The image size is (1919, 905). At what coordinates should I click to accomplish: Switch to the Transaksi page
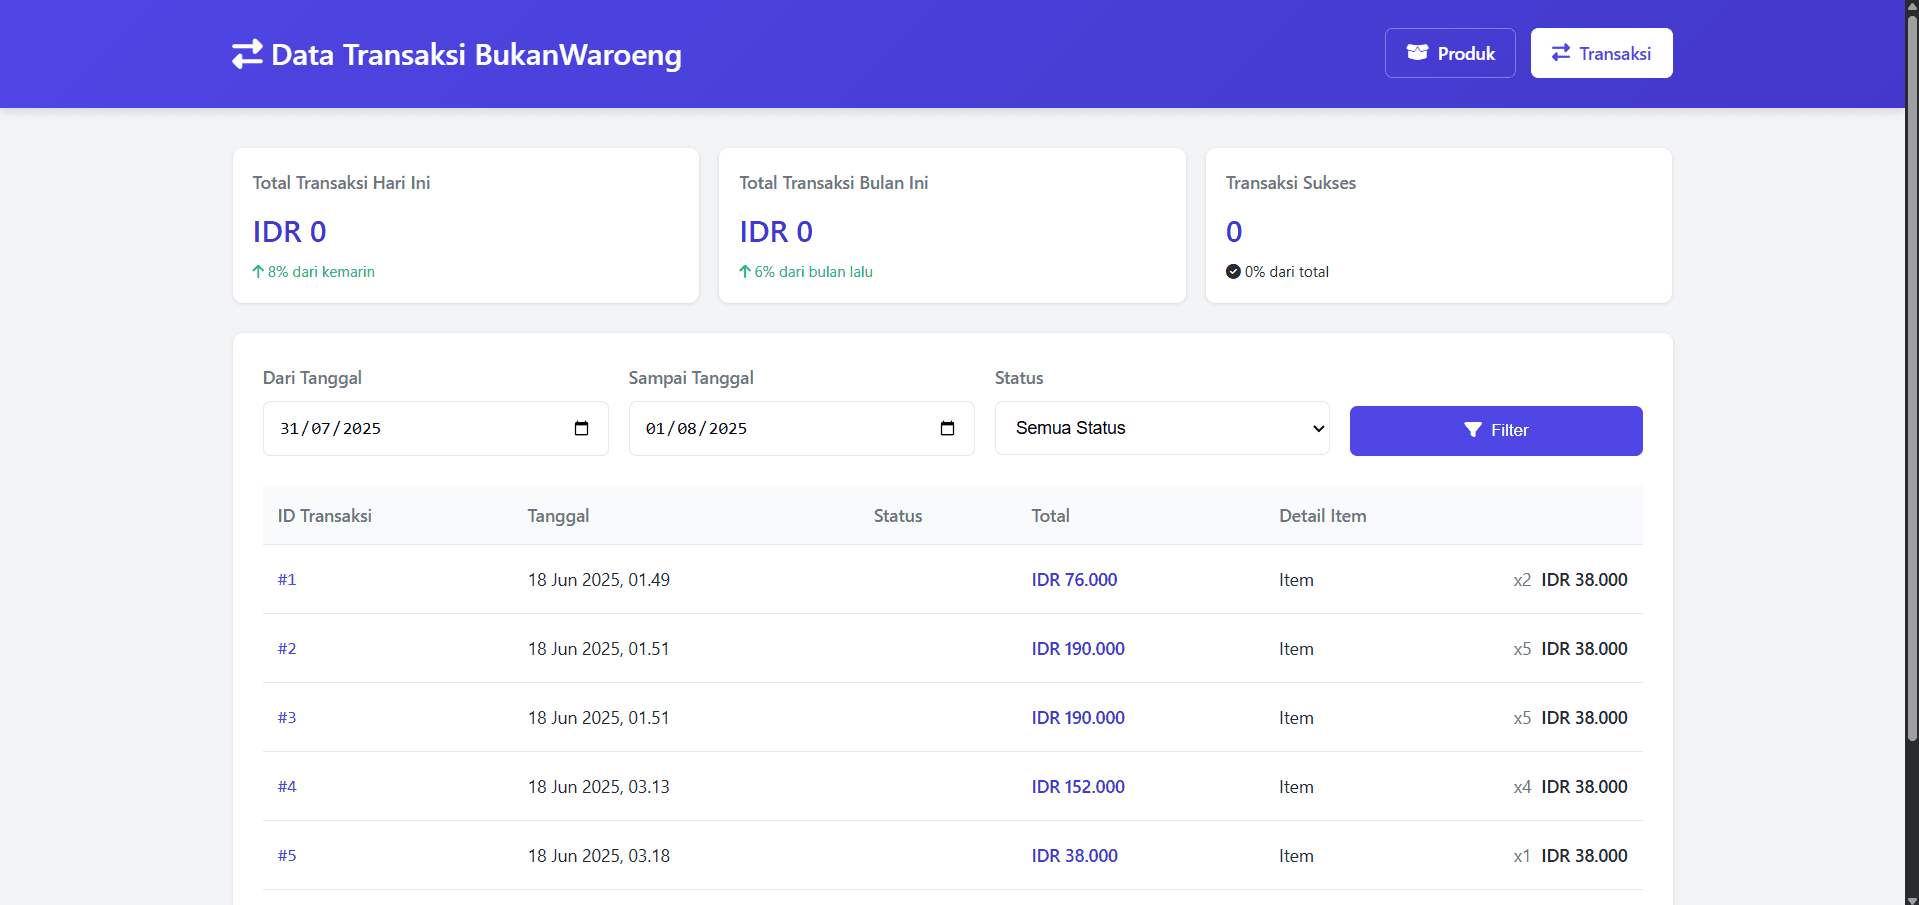(x=1601, y=53)
